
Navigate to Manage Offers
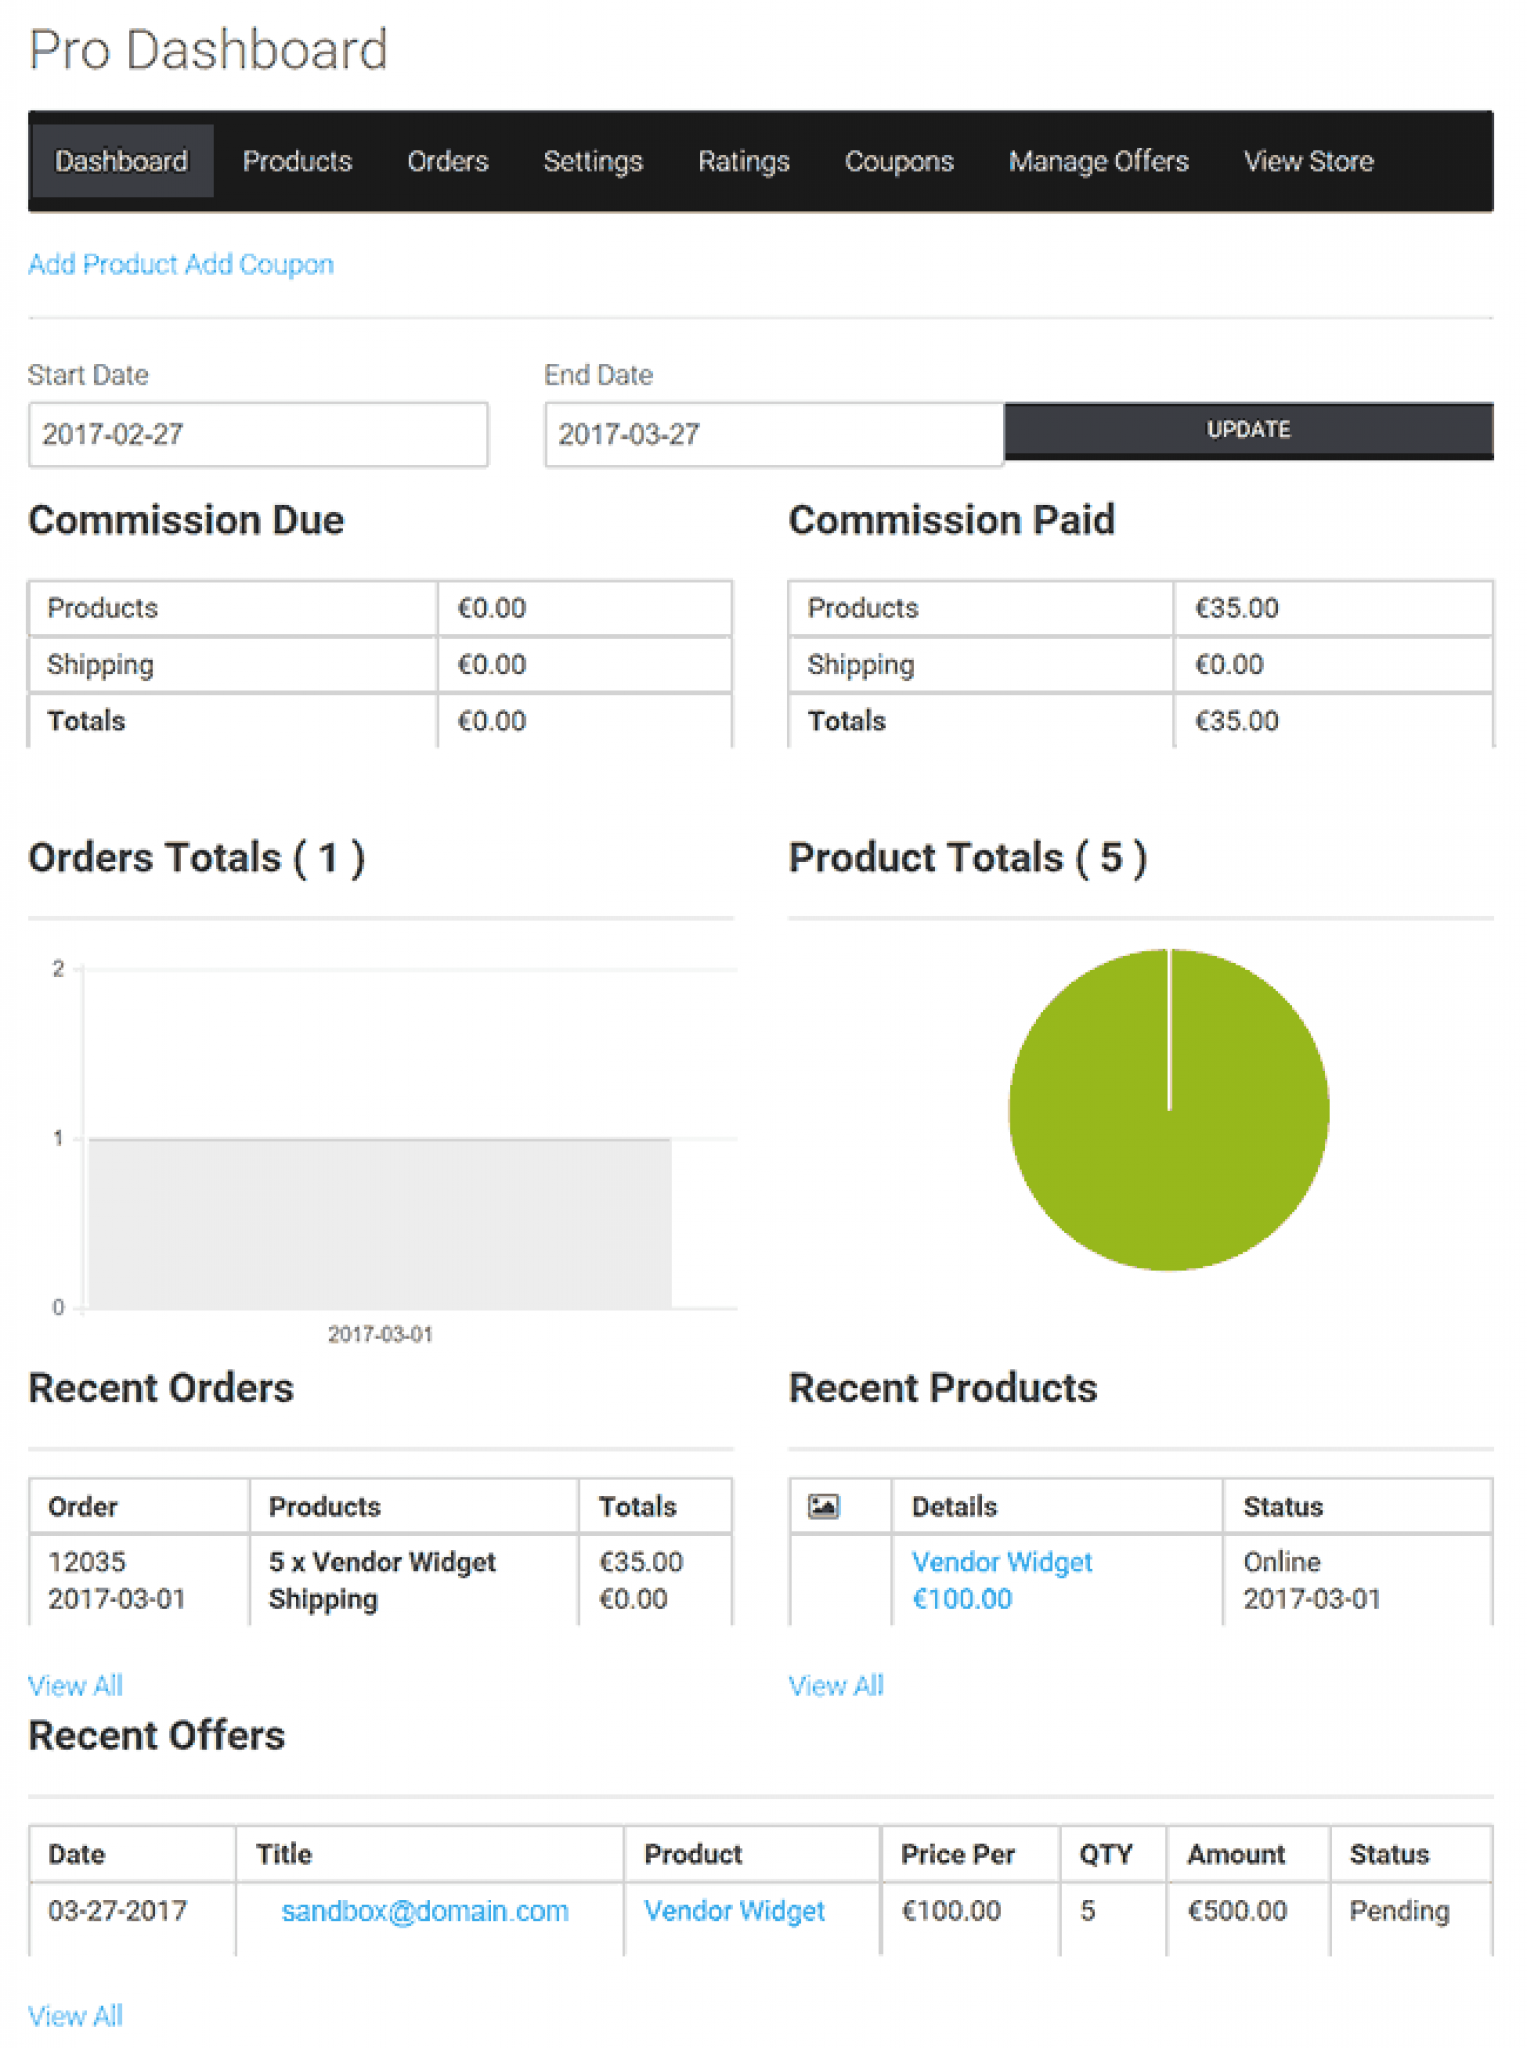pyautogui.click(x=1098, y=161)
